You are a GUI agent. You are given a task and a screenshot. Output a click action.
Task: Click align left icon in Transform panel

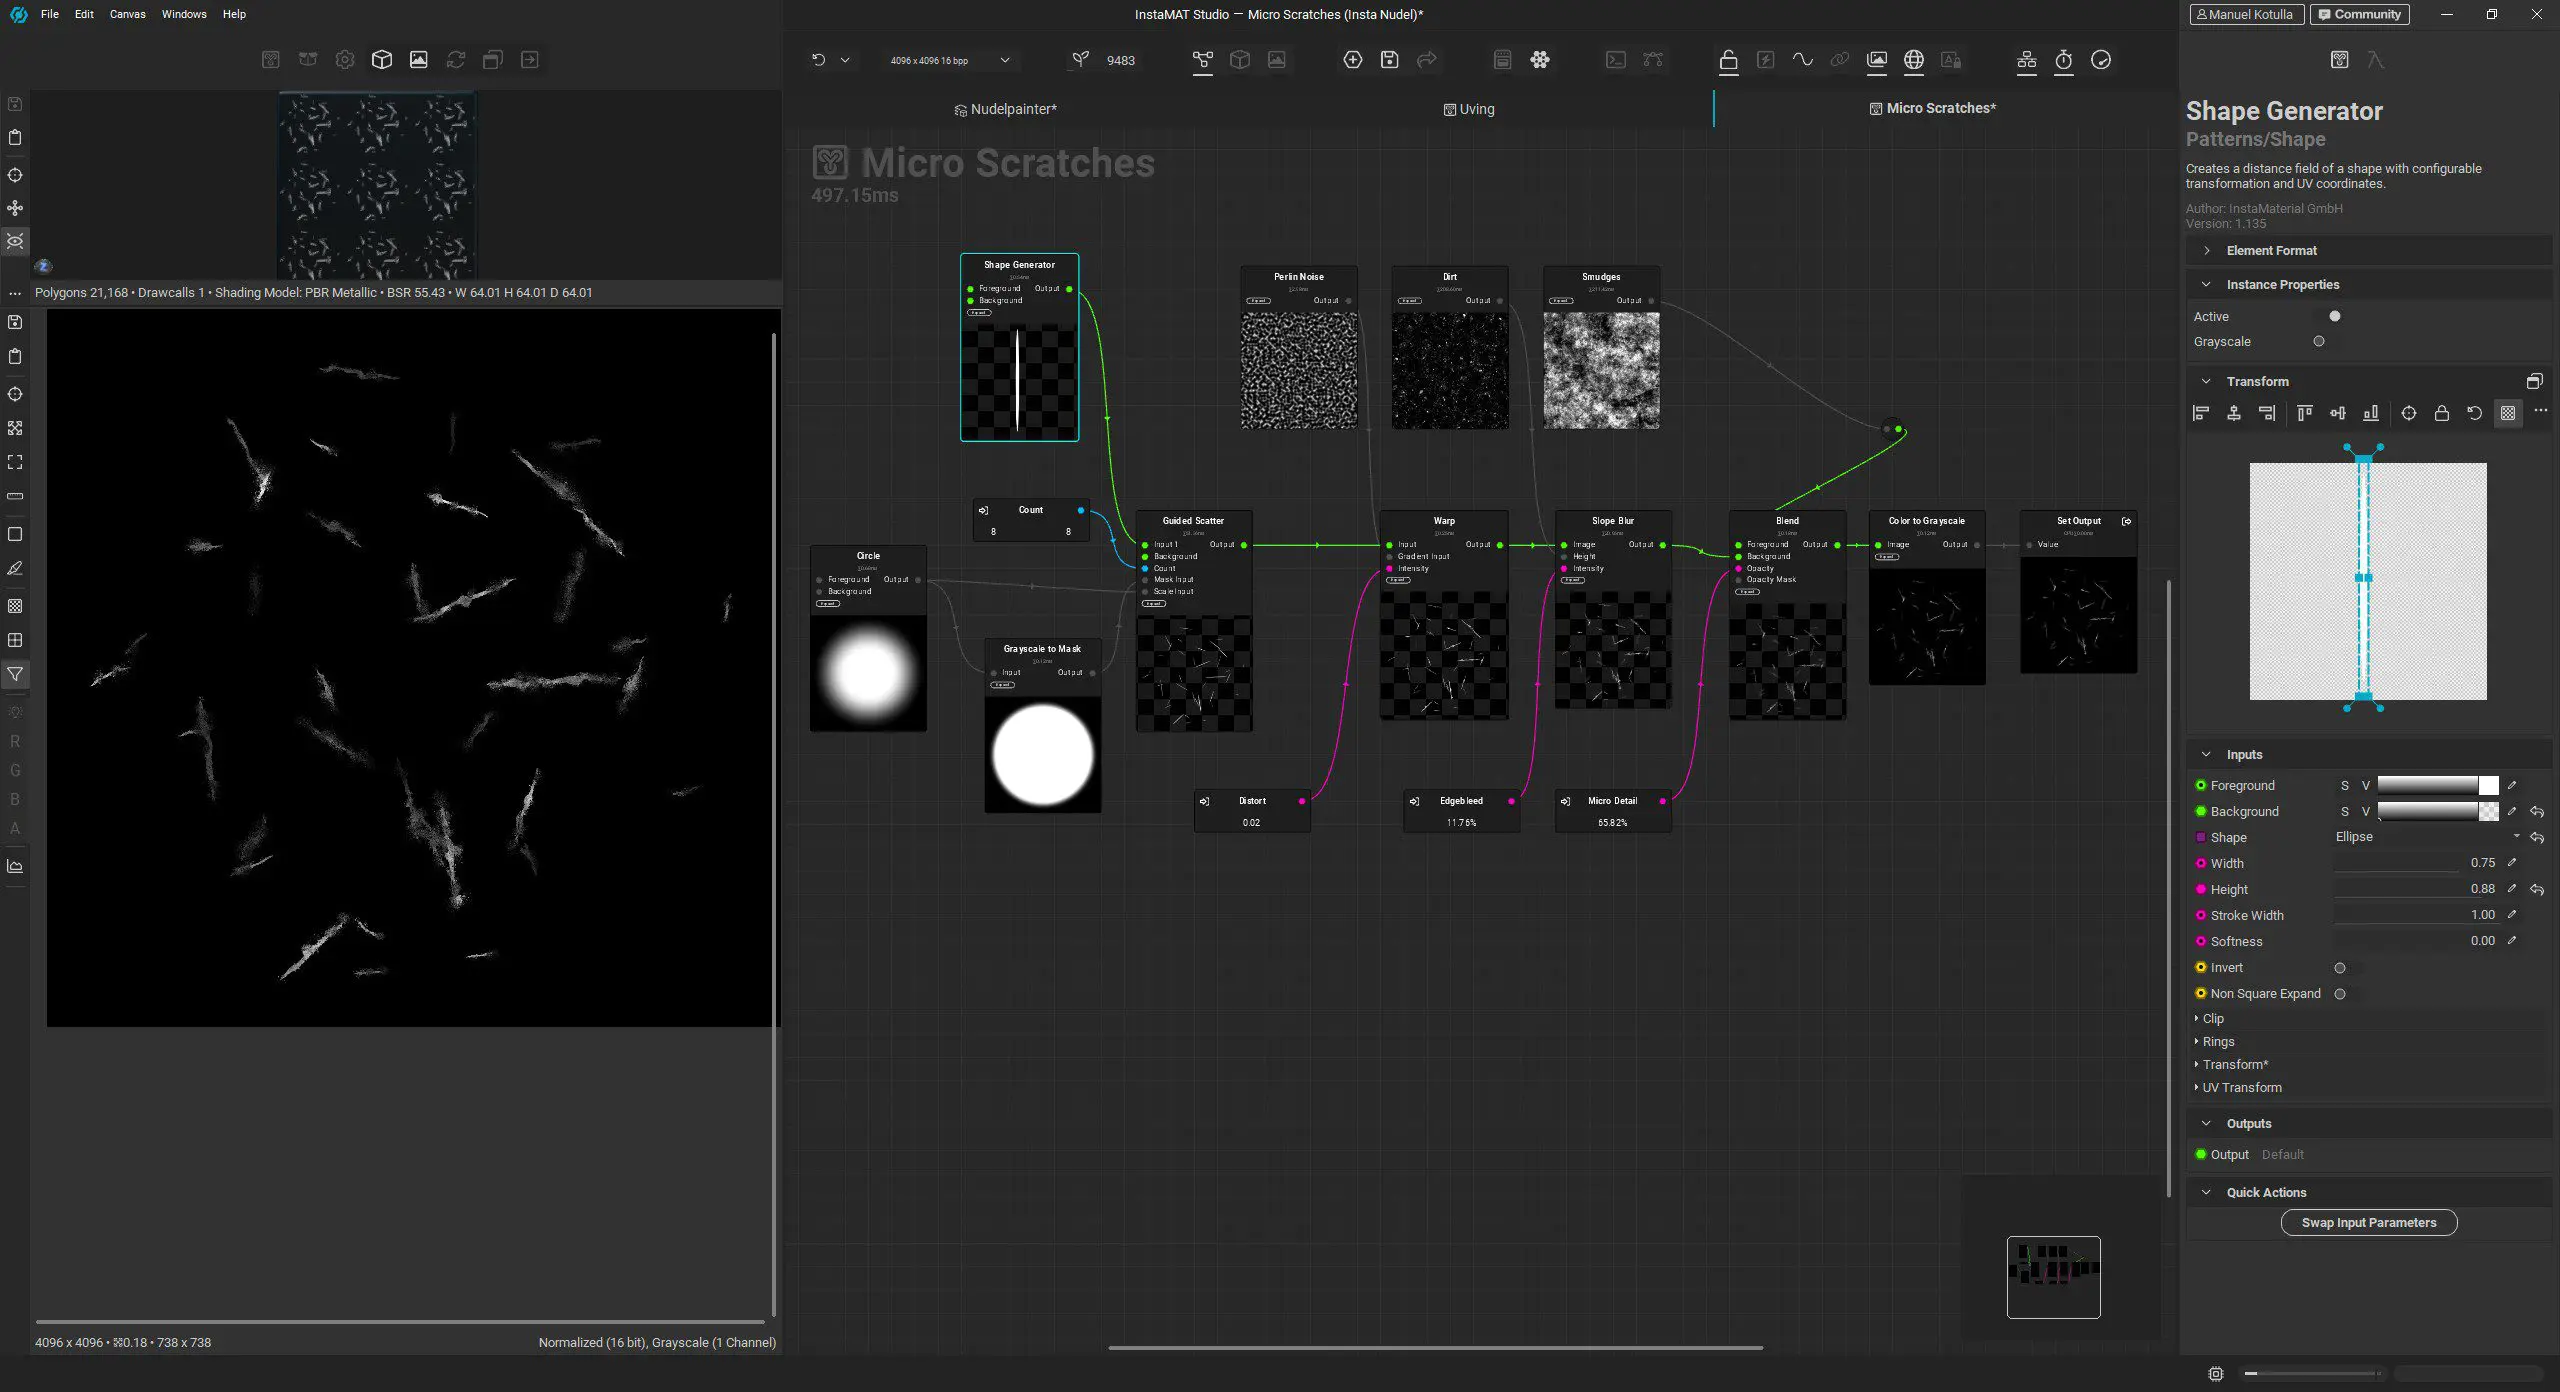tap(2200, 413)
